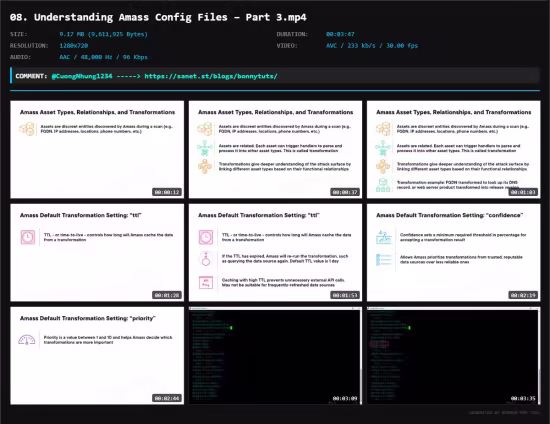Click the 'AUDIO:' label
This screenshot has width=550, height=424.
pyautogui.click(x=20, y=57)
